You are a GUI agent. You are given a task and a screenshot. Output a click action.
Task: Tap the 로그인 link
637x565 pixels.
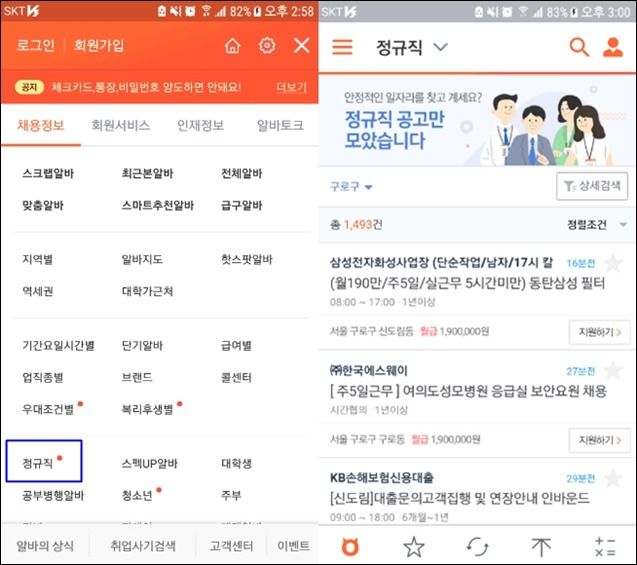click(35, 45)
